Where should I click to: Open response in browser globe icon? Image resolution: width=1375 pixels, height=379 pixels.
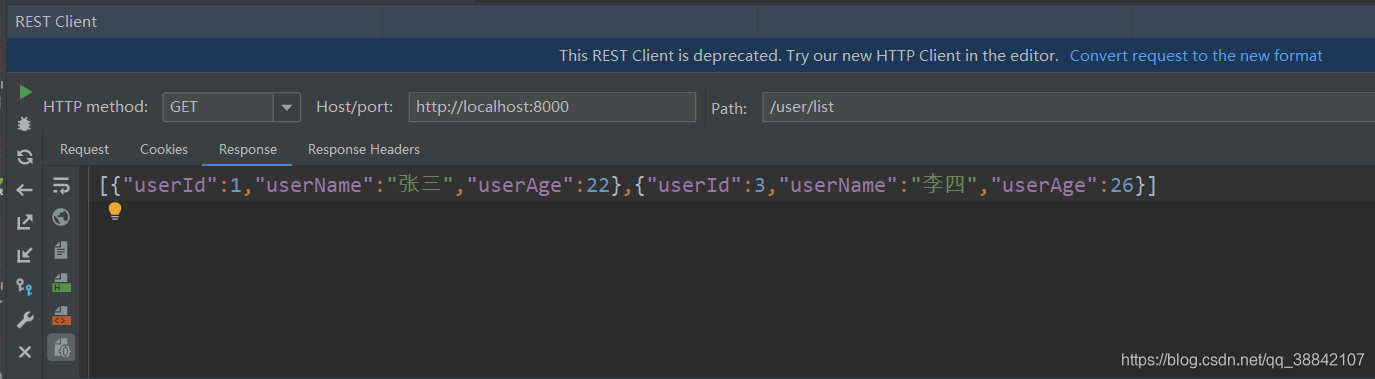click(x=61, y=217)
